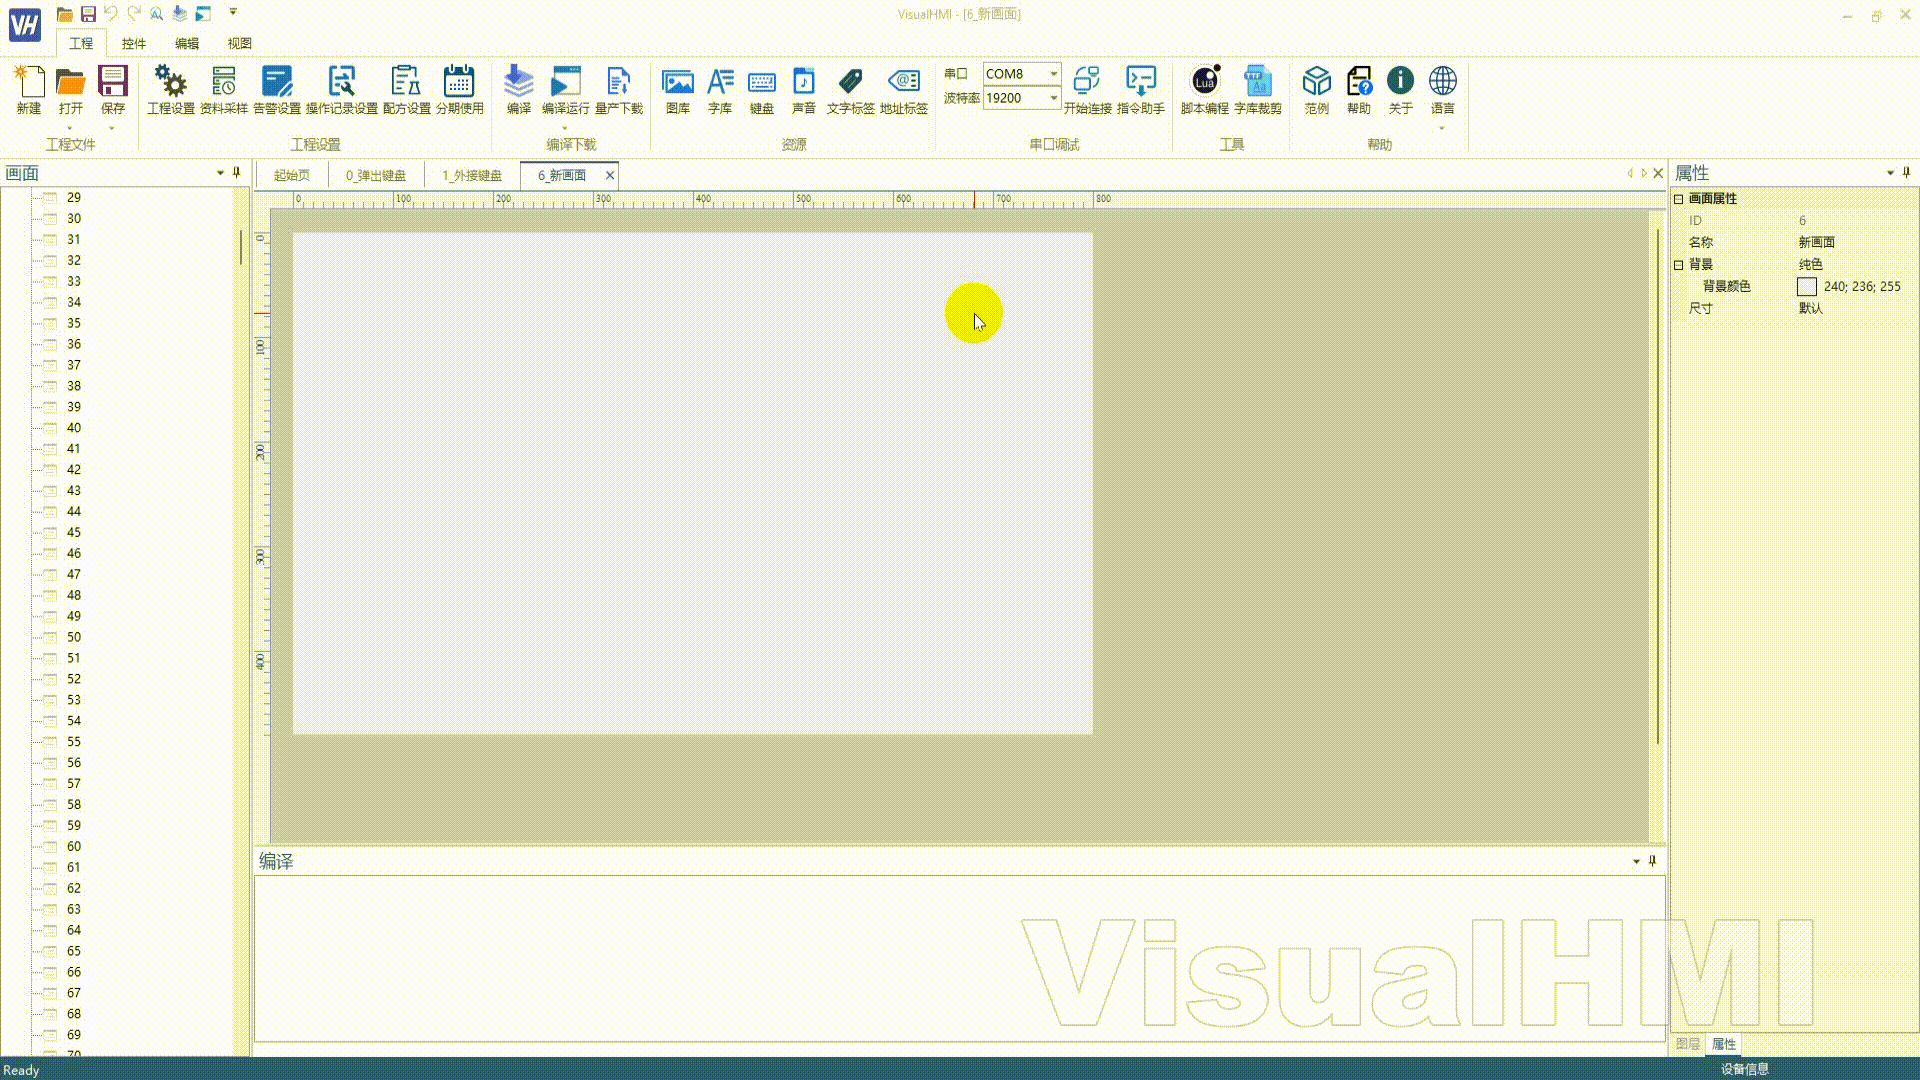This screenshot has height=1080, width=1920.
Task: Launch the 指令助手 command assistant
Action: point(1141,90)
